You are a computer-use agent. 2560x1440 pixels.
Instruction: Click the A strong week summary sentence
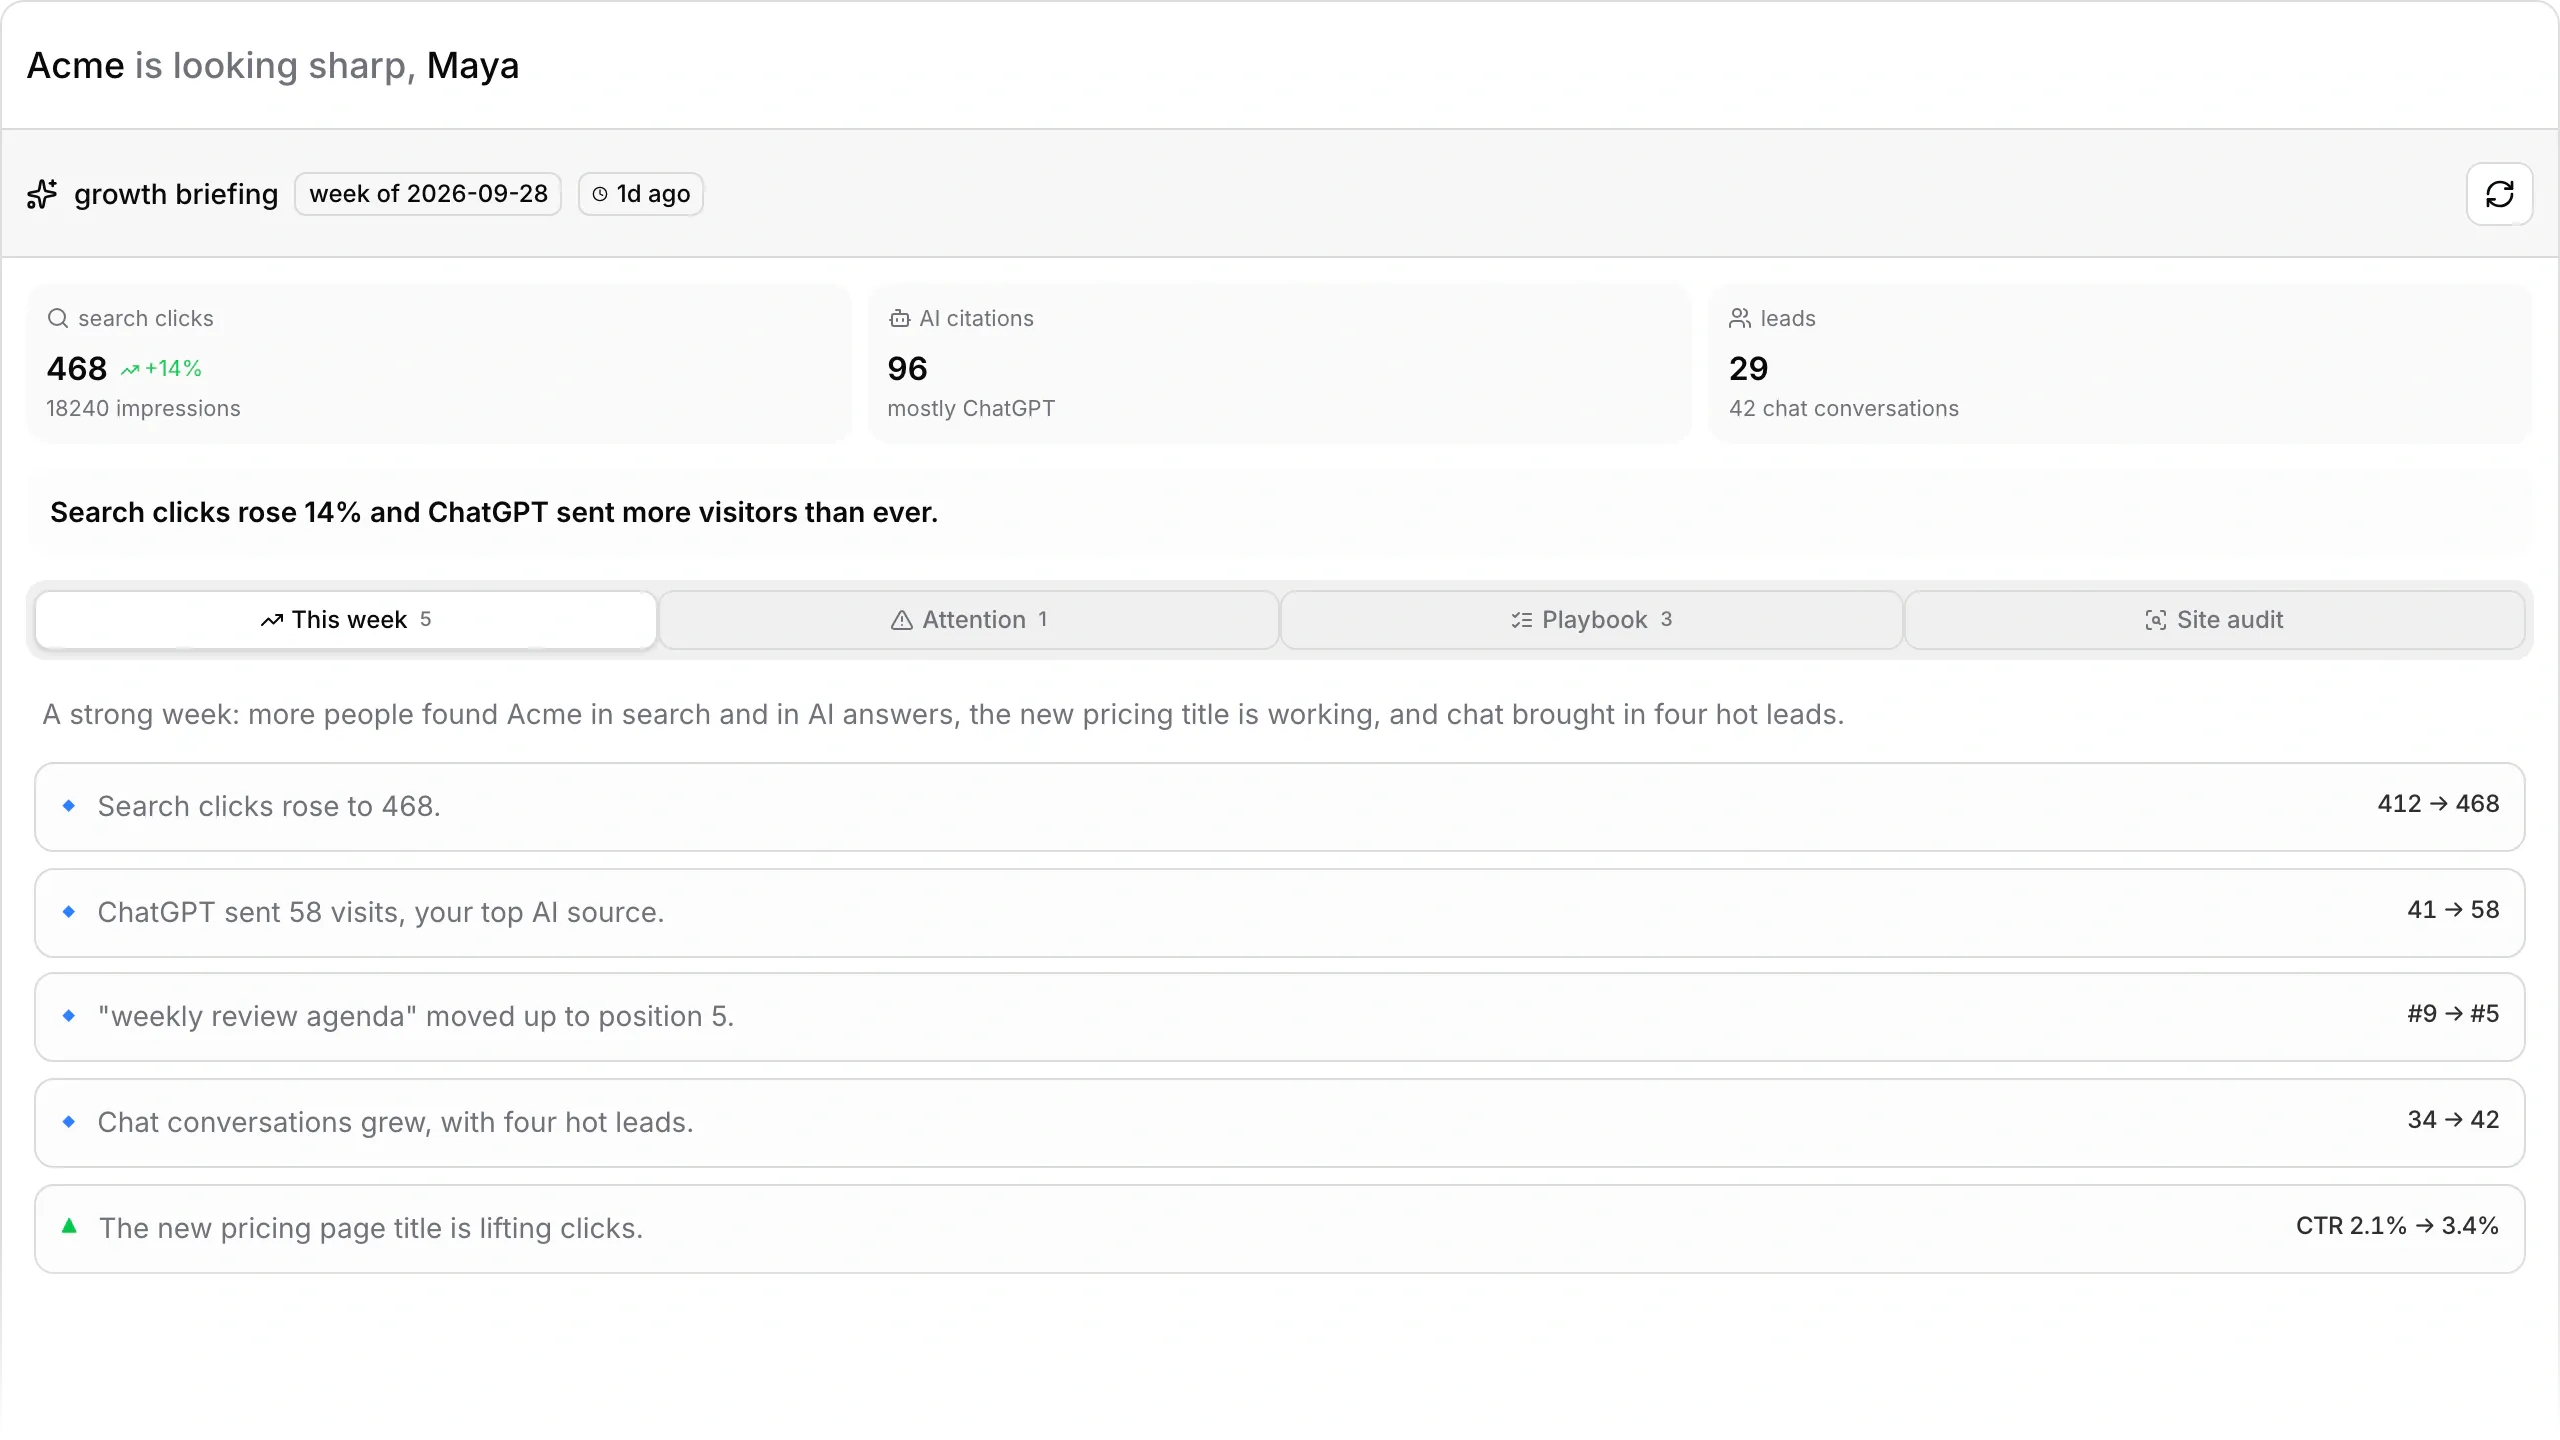943,715
